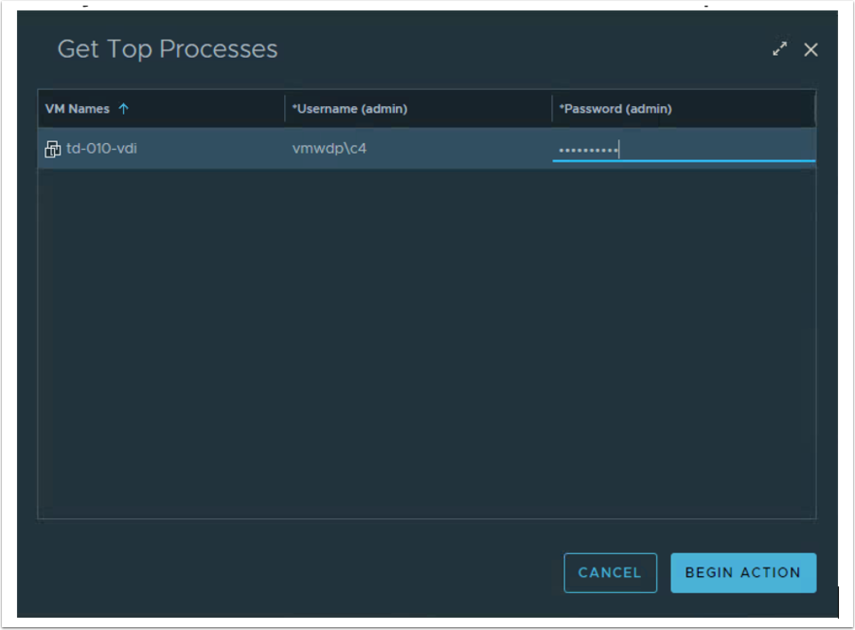The image size is (855, 630).
Task: Click the empty footer space left of CANCEL
Action: 300,573
